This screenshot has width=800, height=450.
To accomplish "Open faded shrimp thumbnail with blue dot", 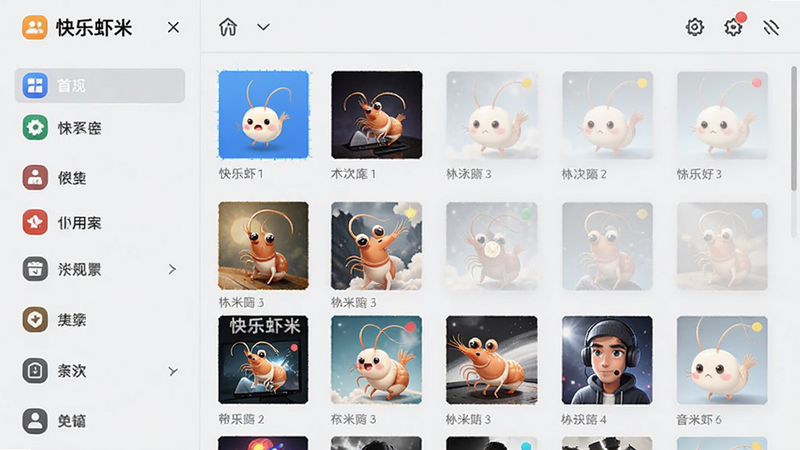I will click(722, 246).
